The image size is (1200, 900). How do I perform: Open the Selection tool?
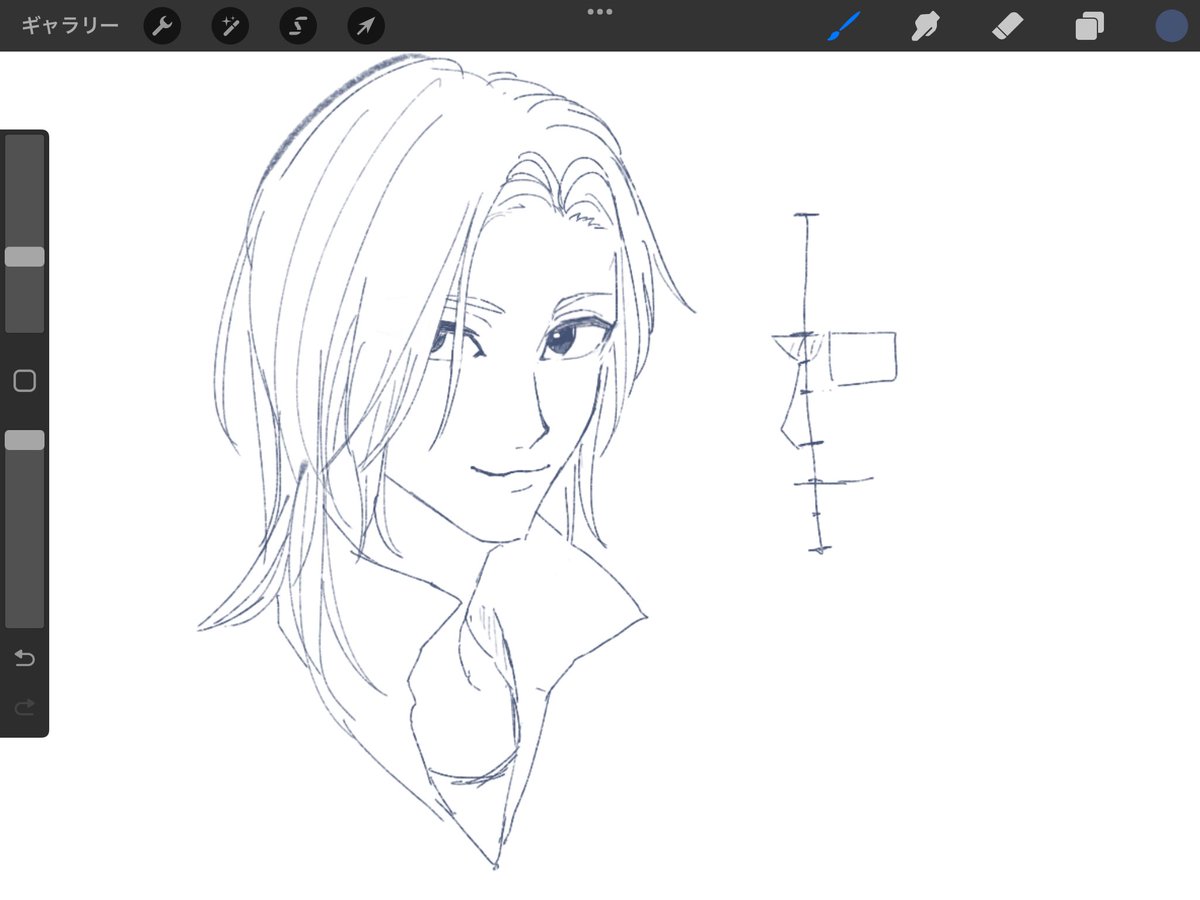[298, 25]
